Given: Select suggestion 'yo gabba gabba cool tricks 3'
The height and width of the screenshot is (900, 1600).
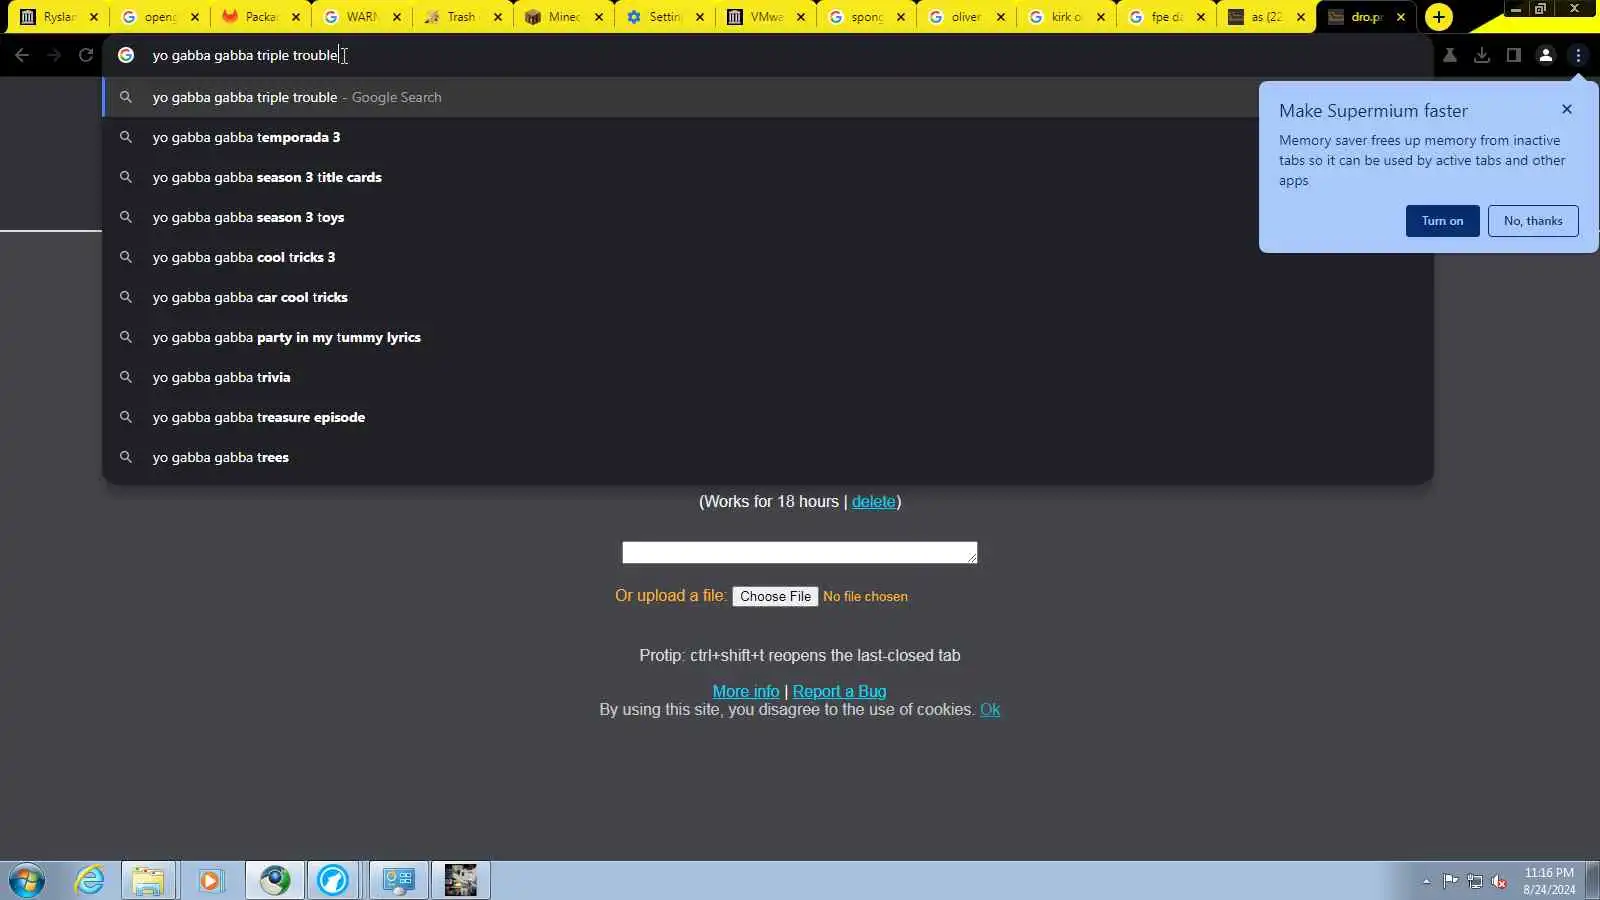Looking at the screenshot, I should tap(768, 257).
